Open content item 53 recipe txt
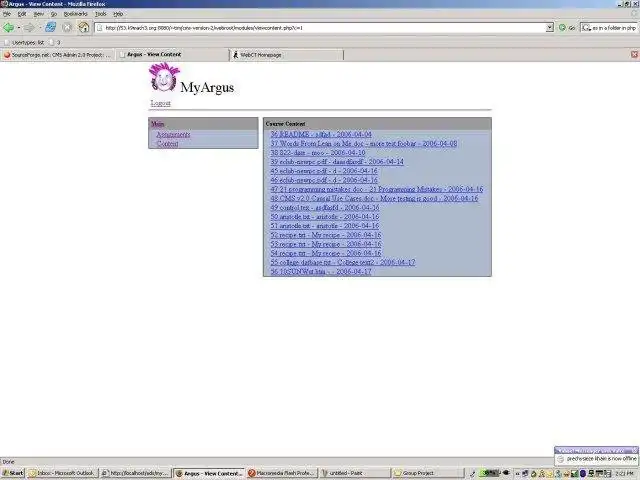The image size is (640, 480). pyautogui.click(x=326, y=244)
